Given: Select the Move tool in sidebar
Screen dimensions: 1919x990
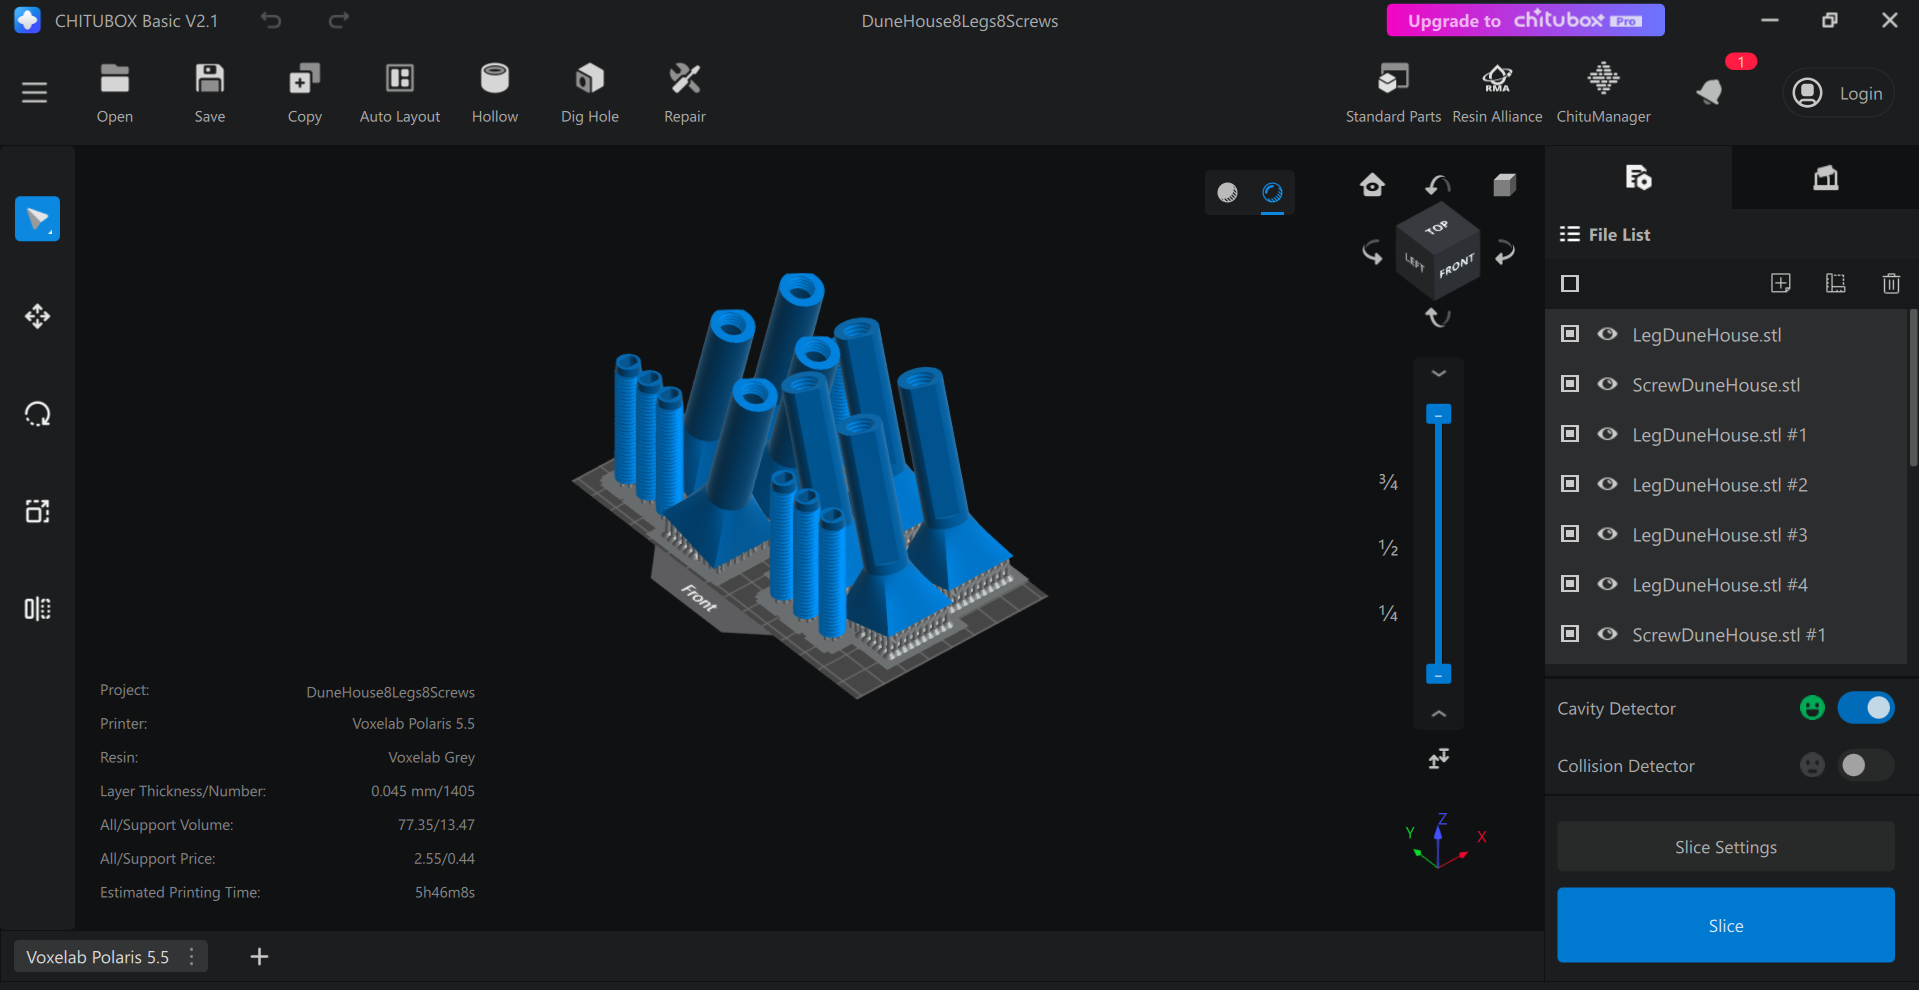Looking at the screenshot, I should (37, 317).
